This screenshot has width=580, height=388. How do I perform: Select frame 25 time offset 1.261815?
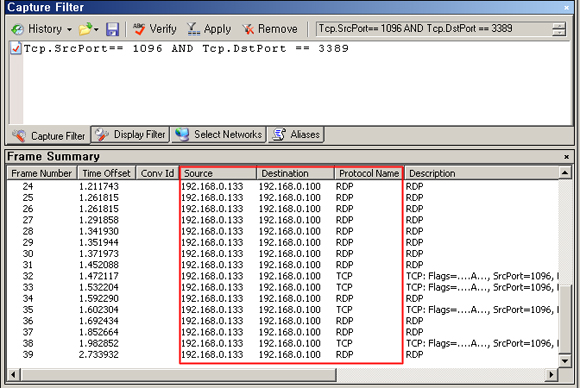98,198
